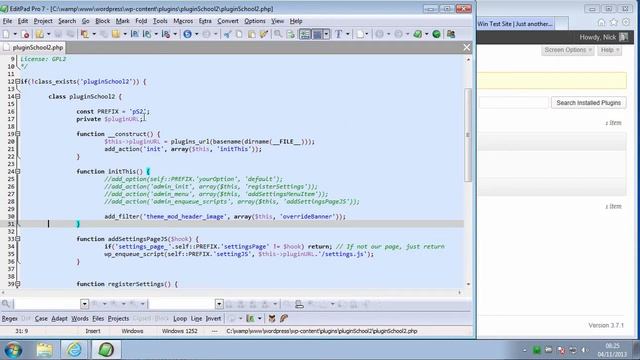The image size is (640, 360).
Task: Click the magnifier Search icon in toolbar
Action: pos(278,34)
